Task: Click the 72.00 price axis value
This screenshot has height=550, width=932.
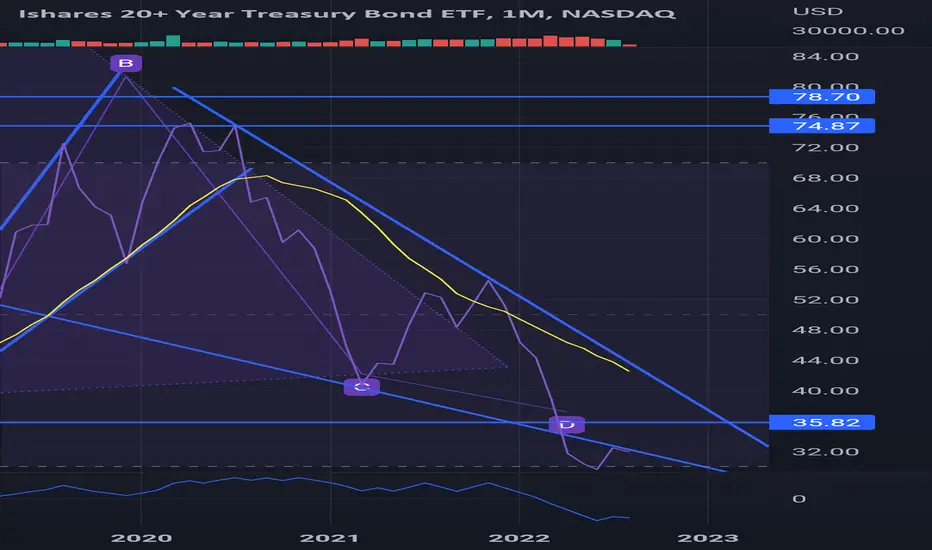Action: (x=826, y=147)
